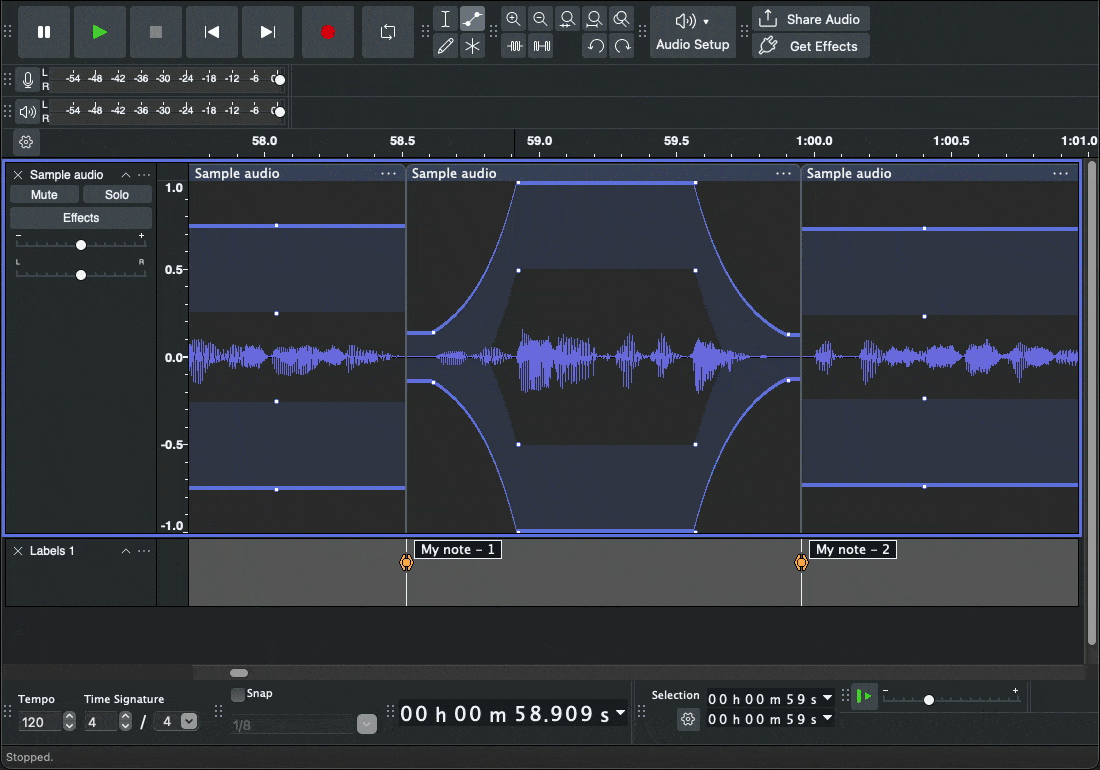Select the Envelope tool

[x=473, y=19]
